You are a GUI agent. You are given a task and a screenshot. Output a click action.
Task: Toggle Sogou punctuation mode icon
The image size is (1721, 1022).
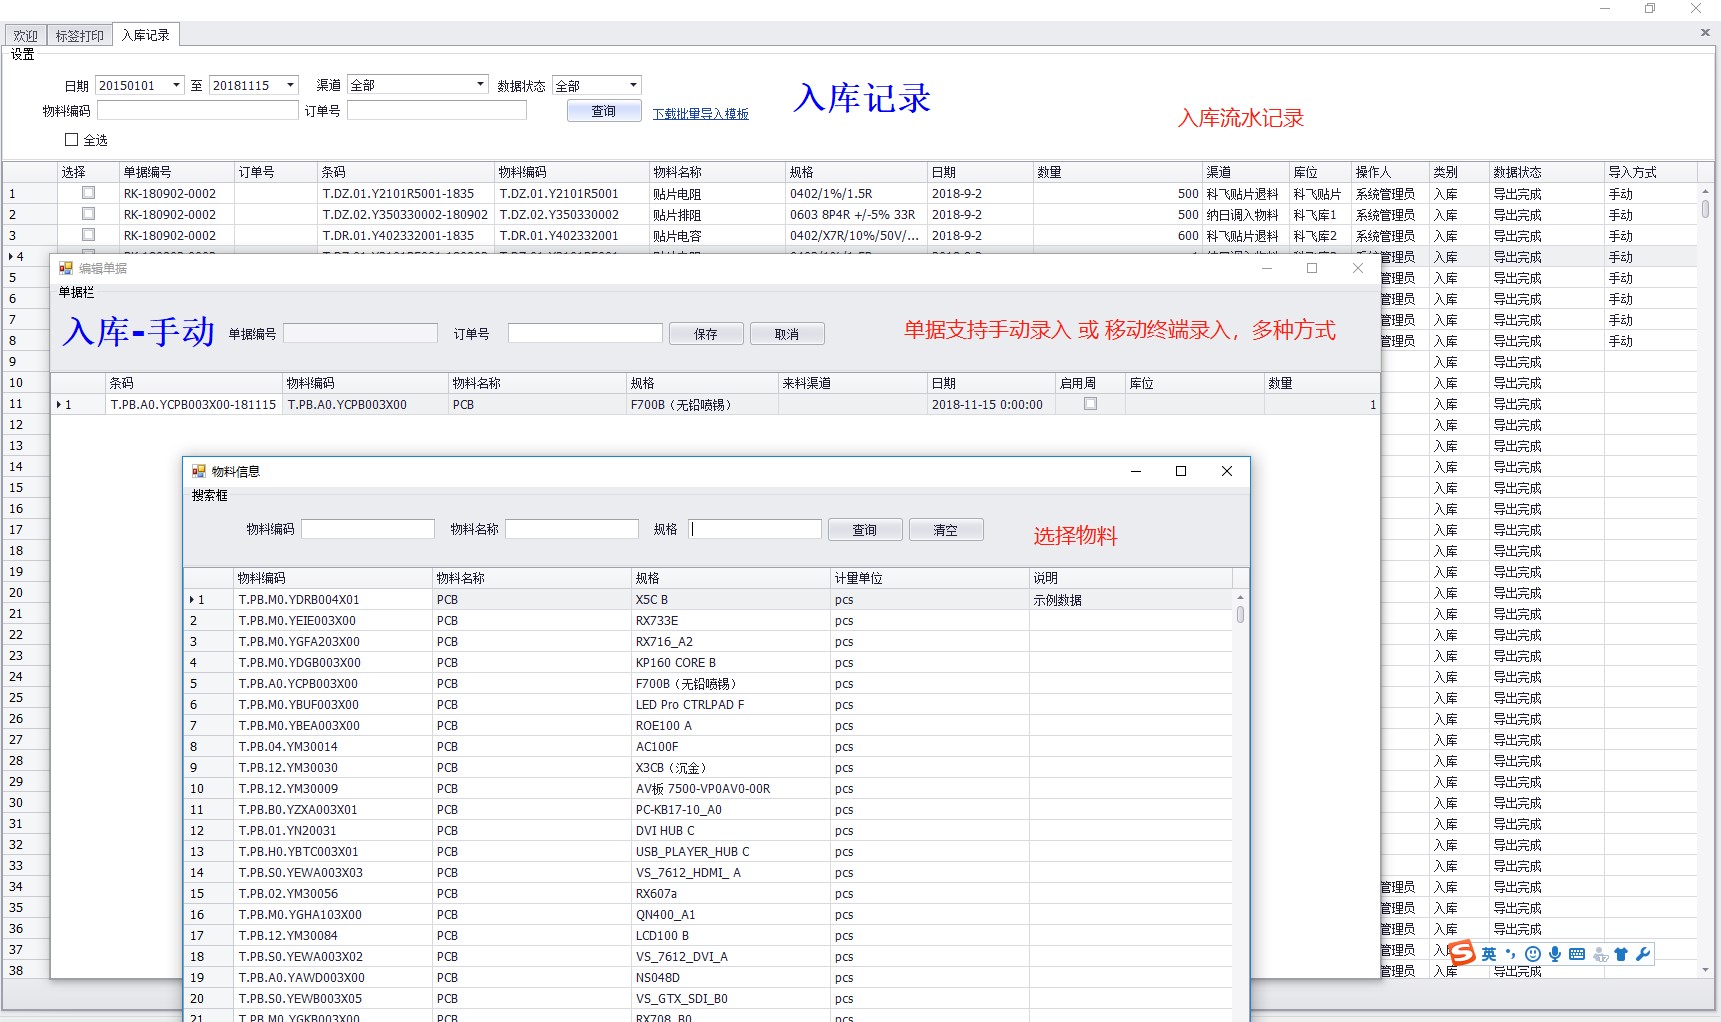click(x=1511, y=954)
